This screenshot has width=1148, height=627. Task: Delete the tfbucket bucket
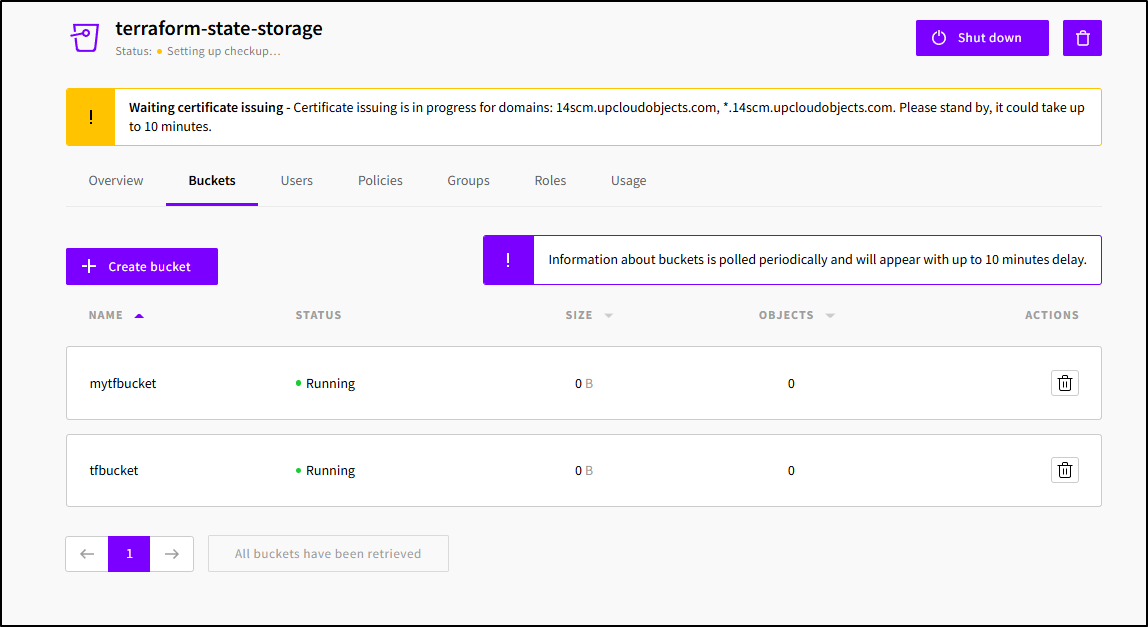point(1065,470)
